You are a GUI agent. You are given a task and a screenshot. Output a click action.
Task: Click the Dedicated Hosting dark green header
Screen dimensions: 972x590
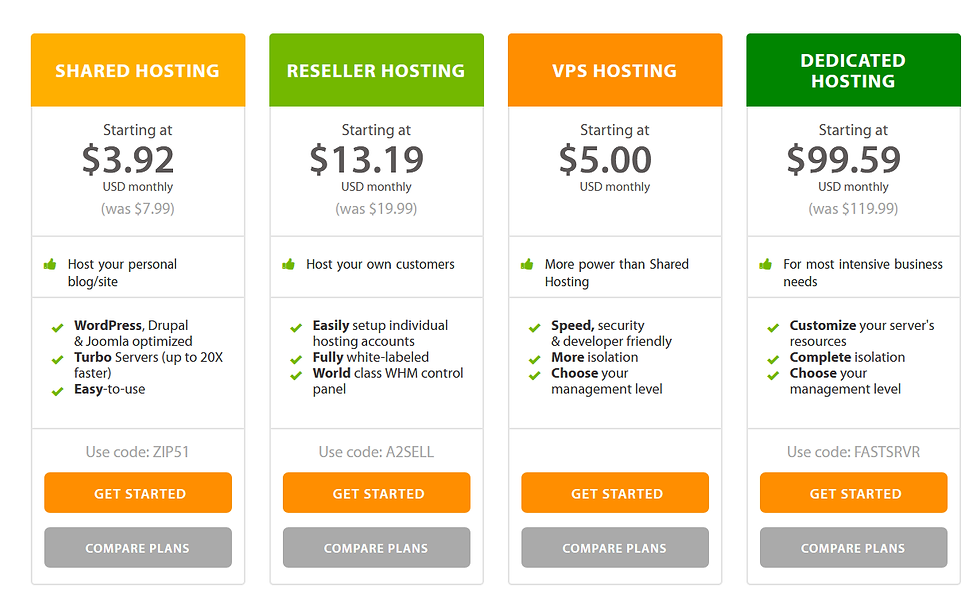(853, 71)
